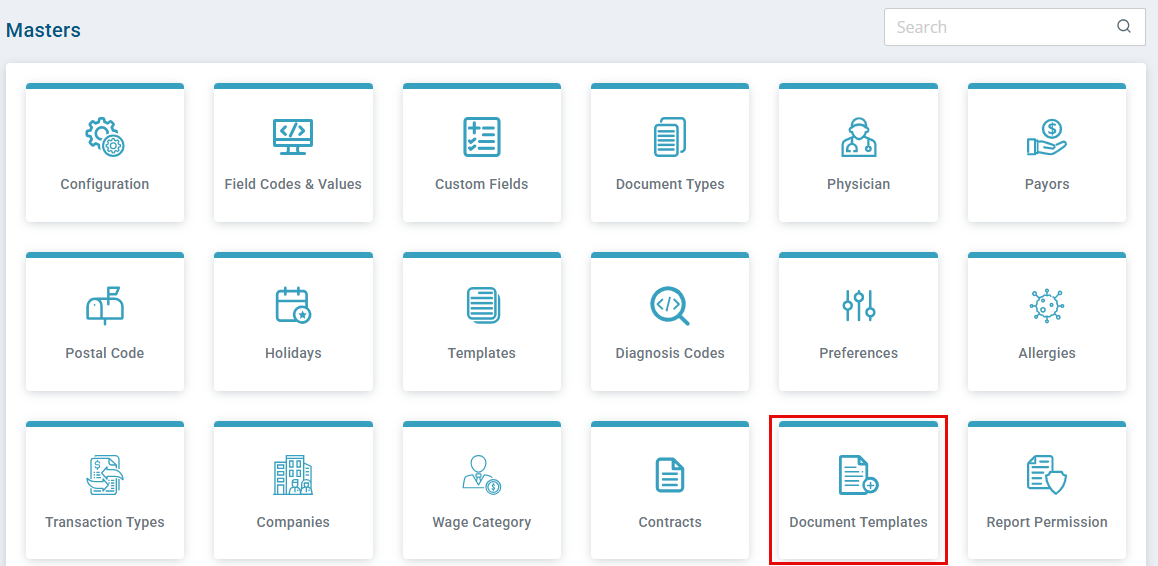This screenshot has width=1158, height=566.
Task: Click the Report Permission label
Action: (1046, 522)
